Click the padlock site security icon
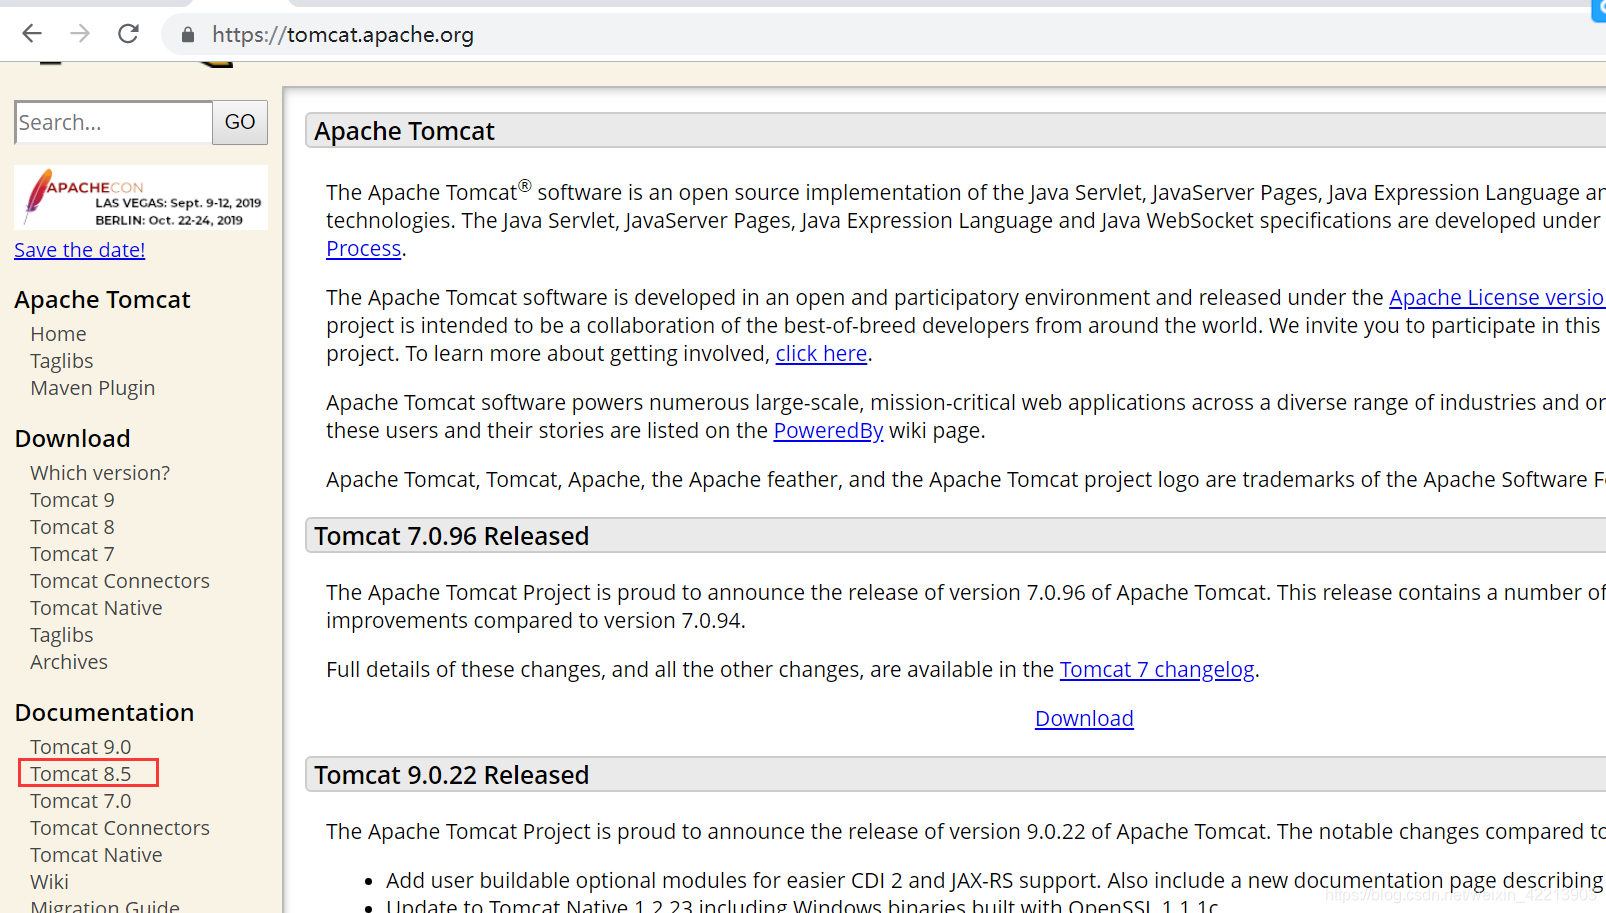The image size is (1606, 913). click(188, 35)
